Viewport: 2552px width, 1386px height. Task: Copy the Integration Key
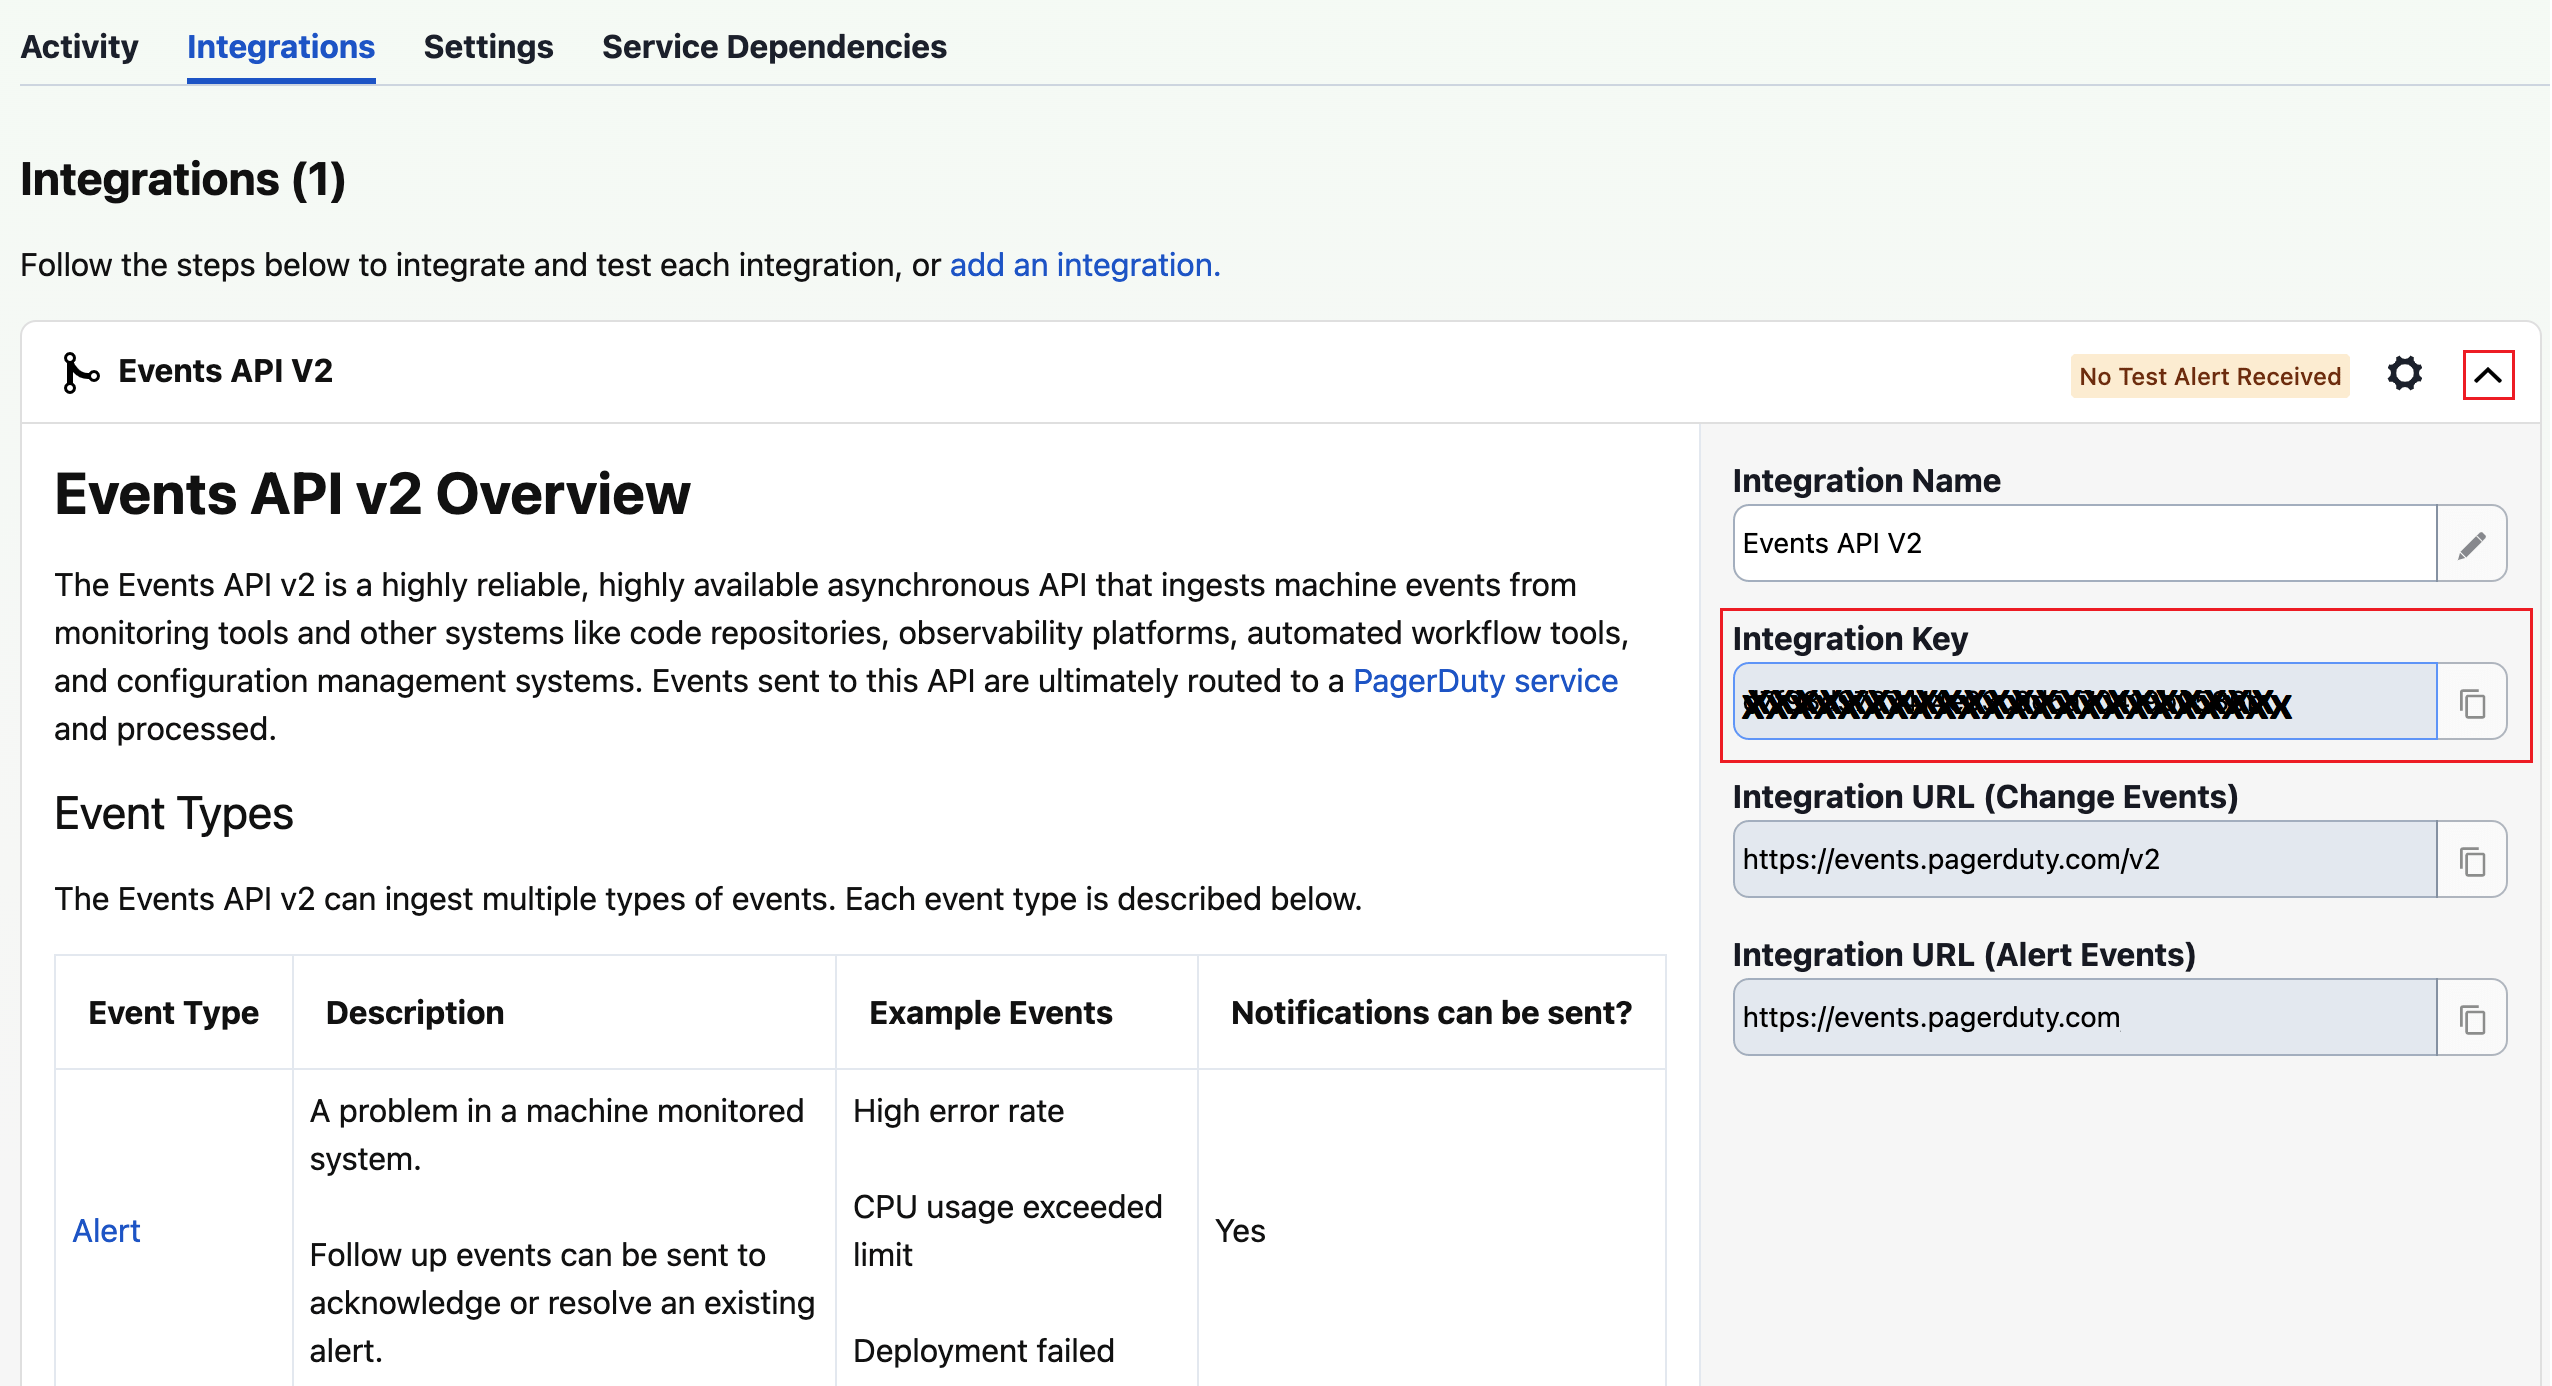(2474, 703)
